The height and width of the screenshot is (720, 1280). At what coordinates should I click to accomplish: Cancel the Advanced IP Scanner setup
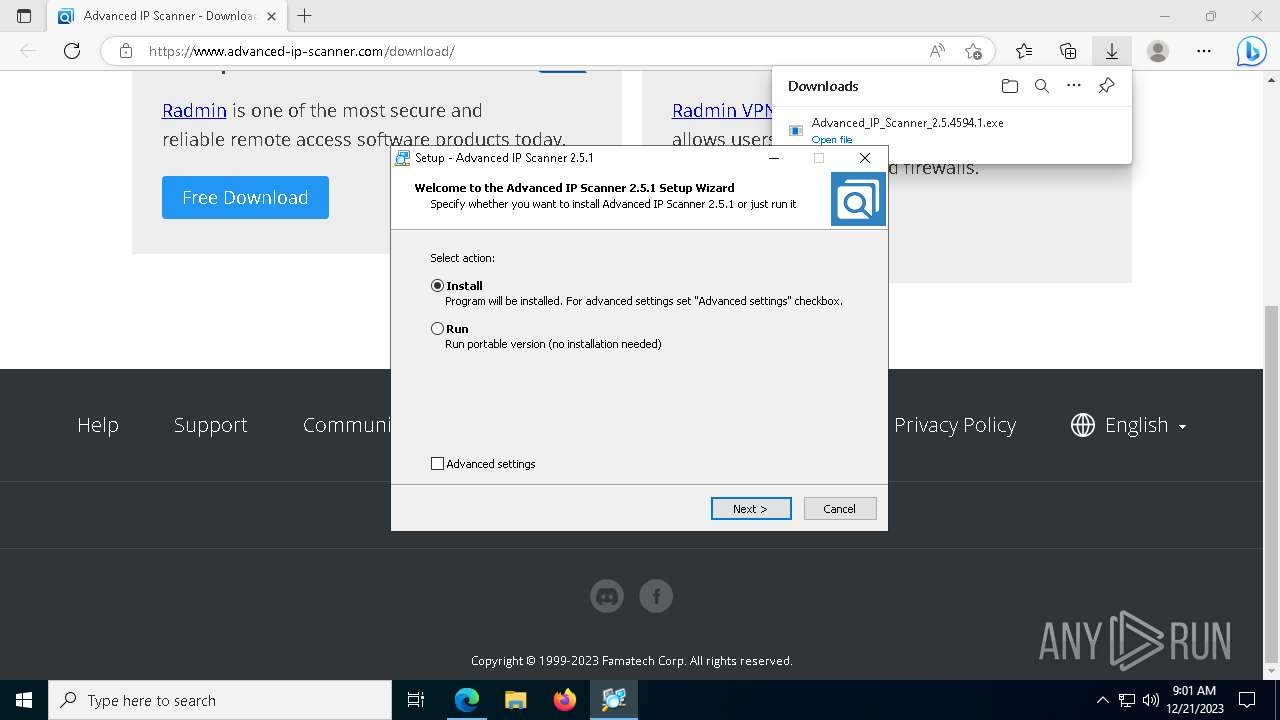839,508
